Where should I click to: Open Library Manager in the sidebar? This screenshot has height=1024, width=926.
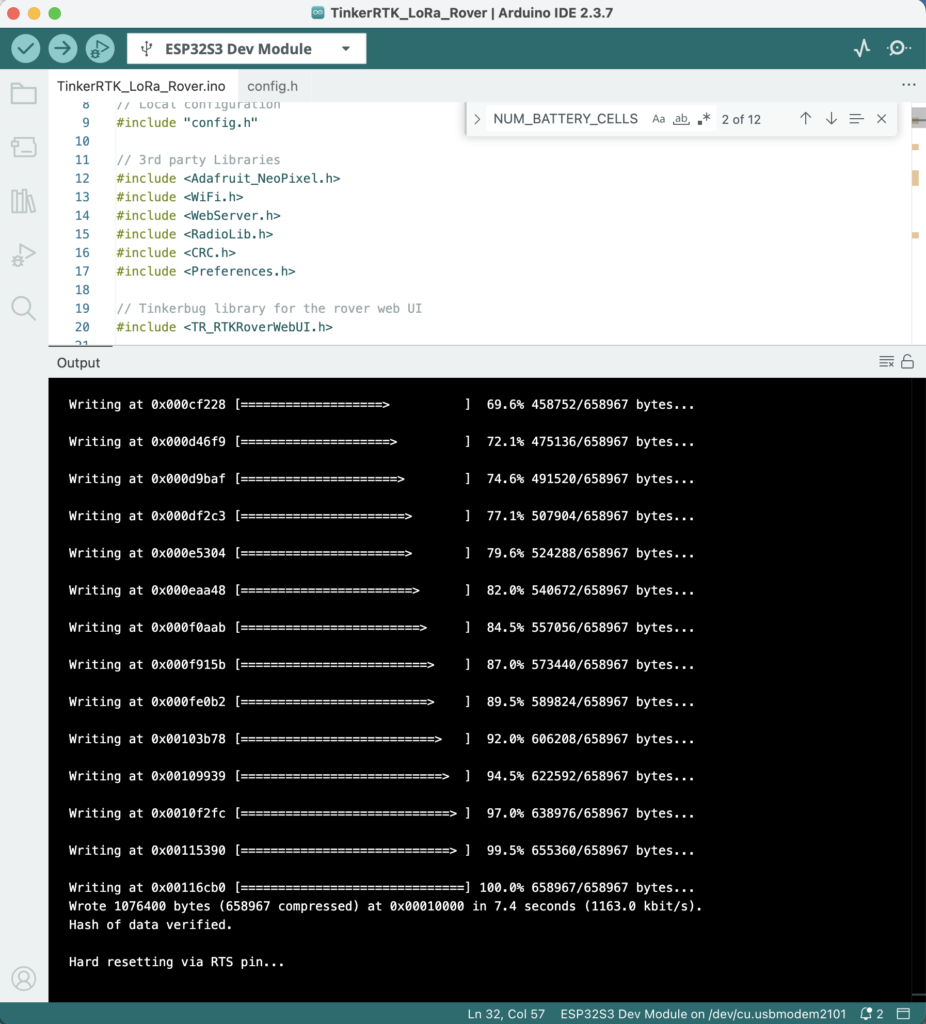(x=23, y=201)
